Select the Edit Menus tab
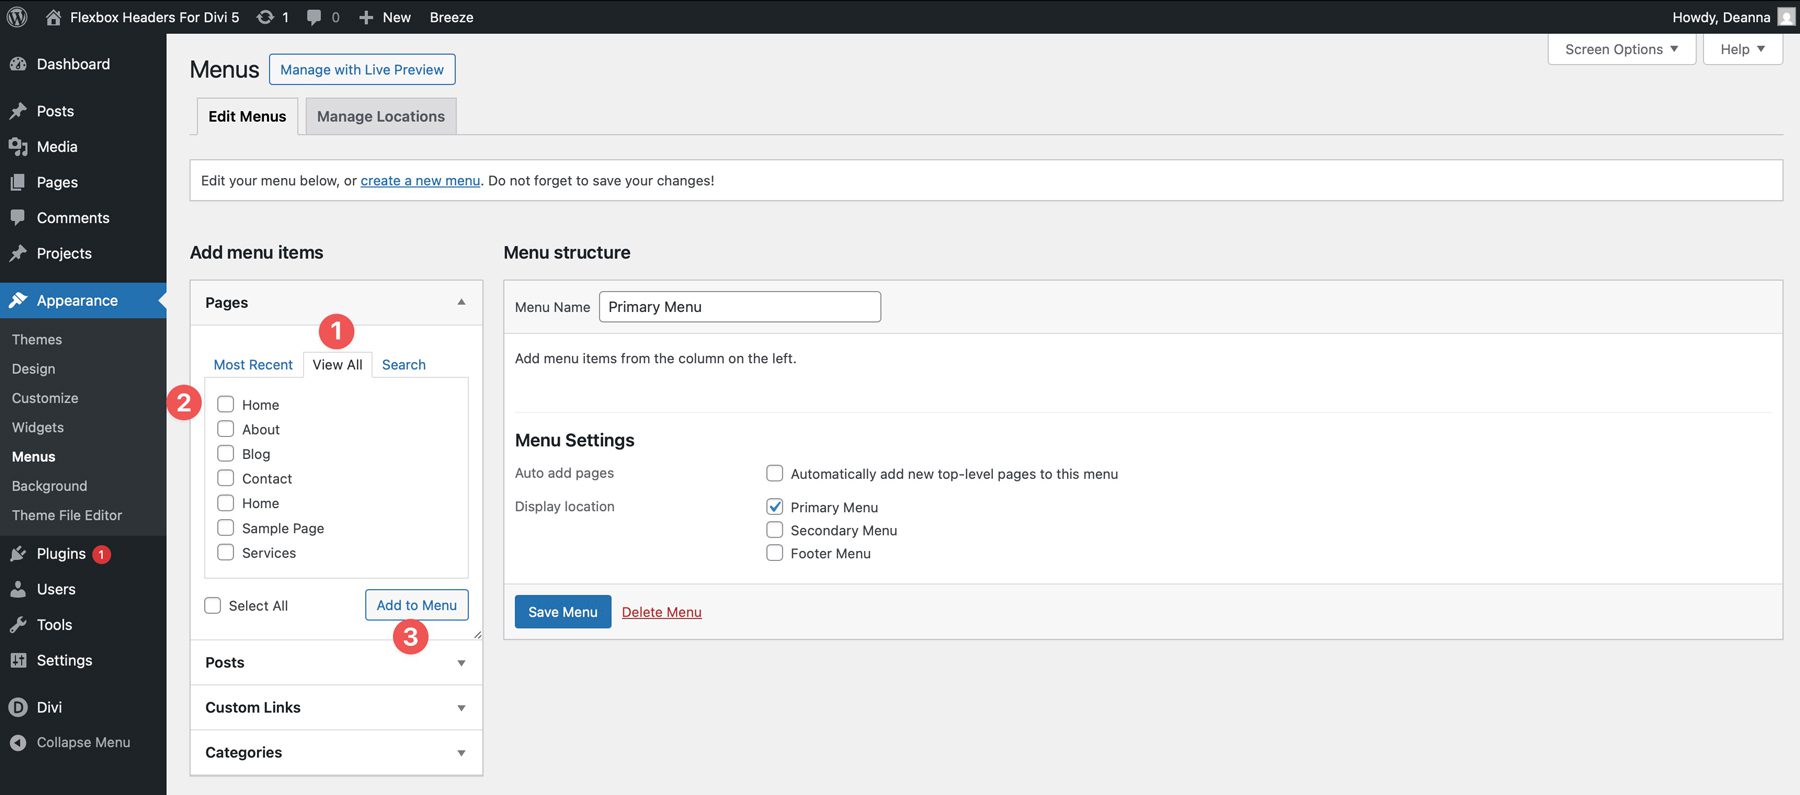1800x795 pixels. [247, 116]
